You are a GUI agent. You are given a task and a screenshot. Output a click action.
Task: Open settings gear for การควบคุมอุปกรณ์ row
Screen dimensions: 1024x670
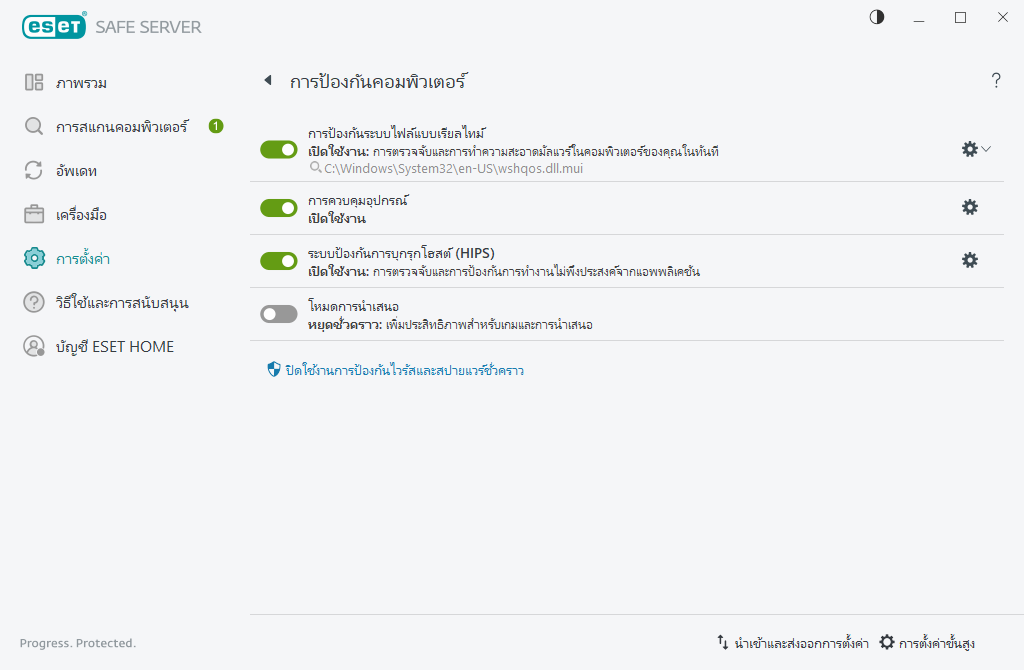[969, 207]
